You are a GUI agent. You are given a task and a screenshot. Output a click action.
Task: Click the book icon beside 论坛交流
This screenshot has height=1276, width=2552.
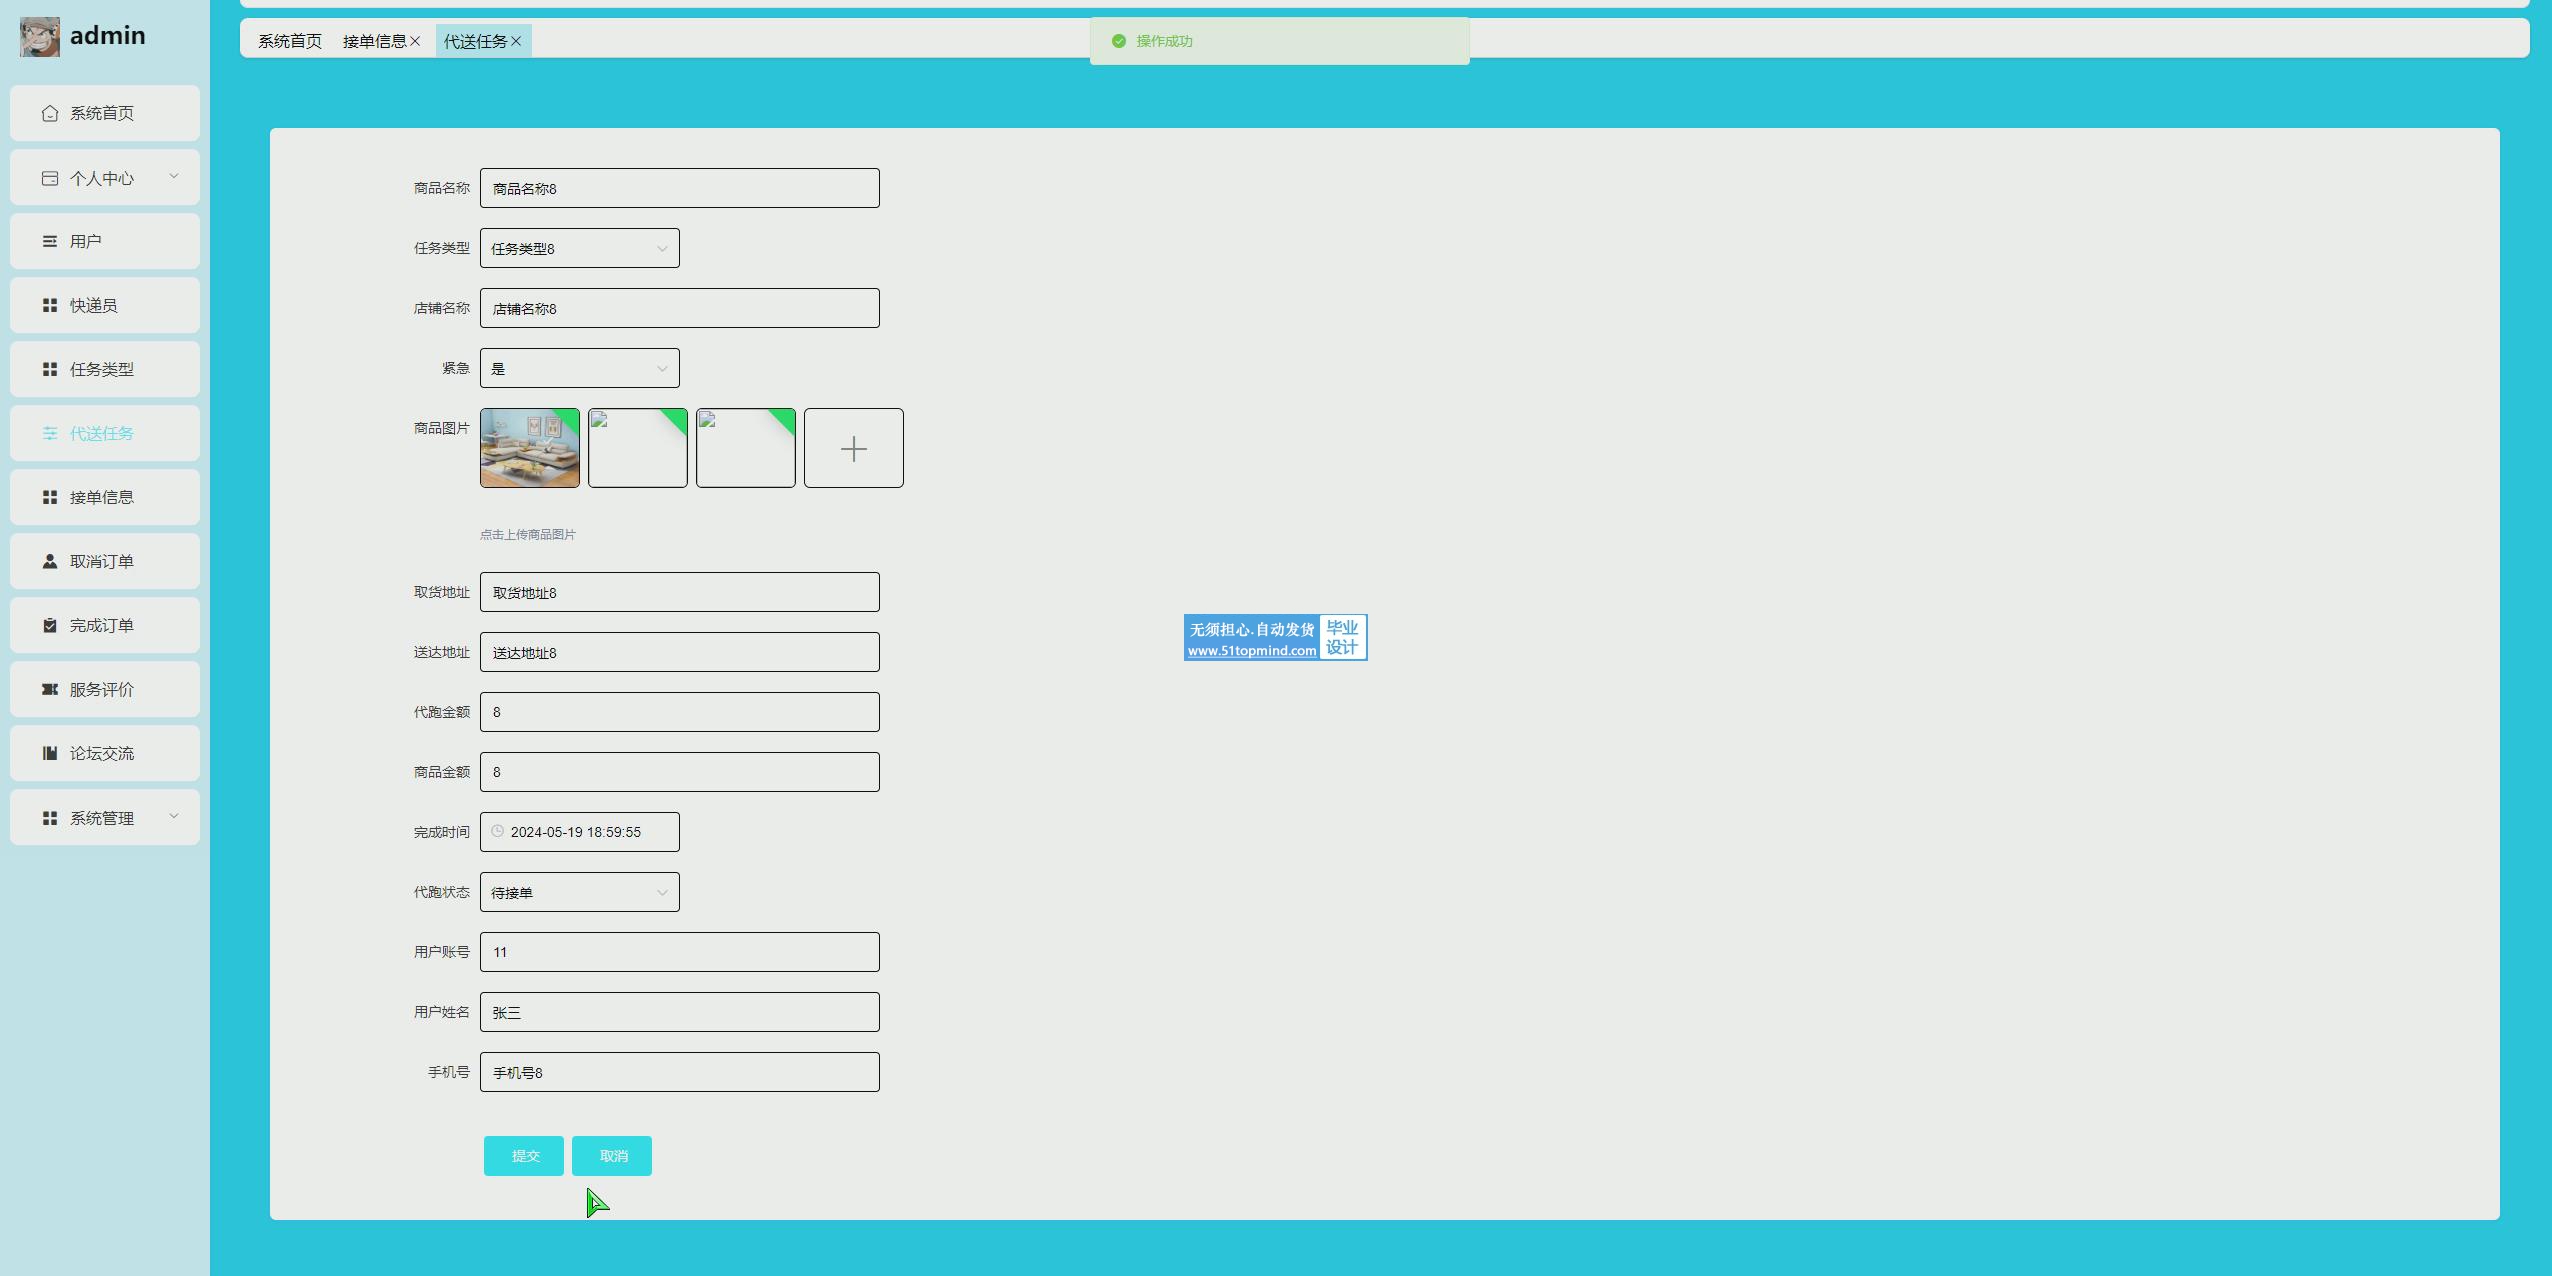click(x=50, y=753)
